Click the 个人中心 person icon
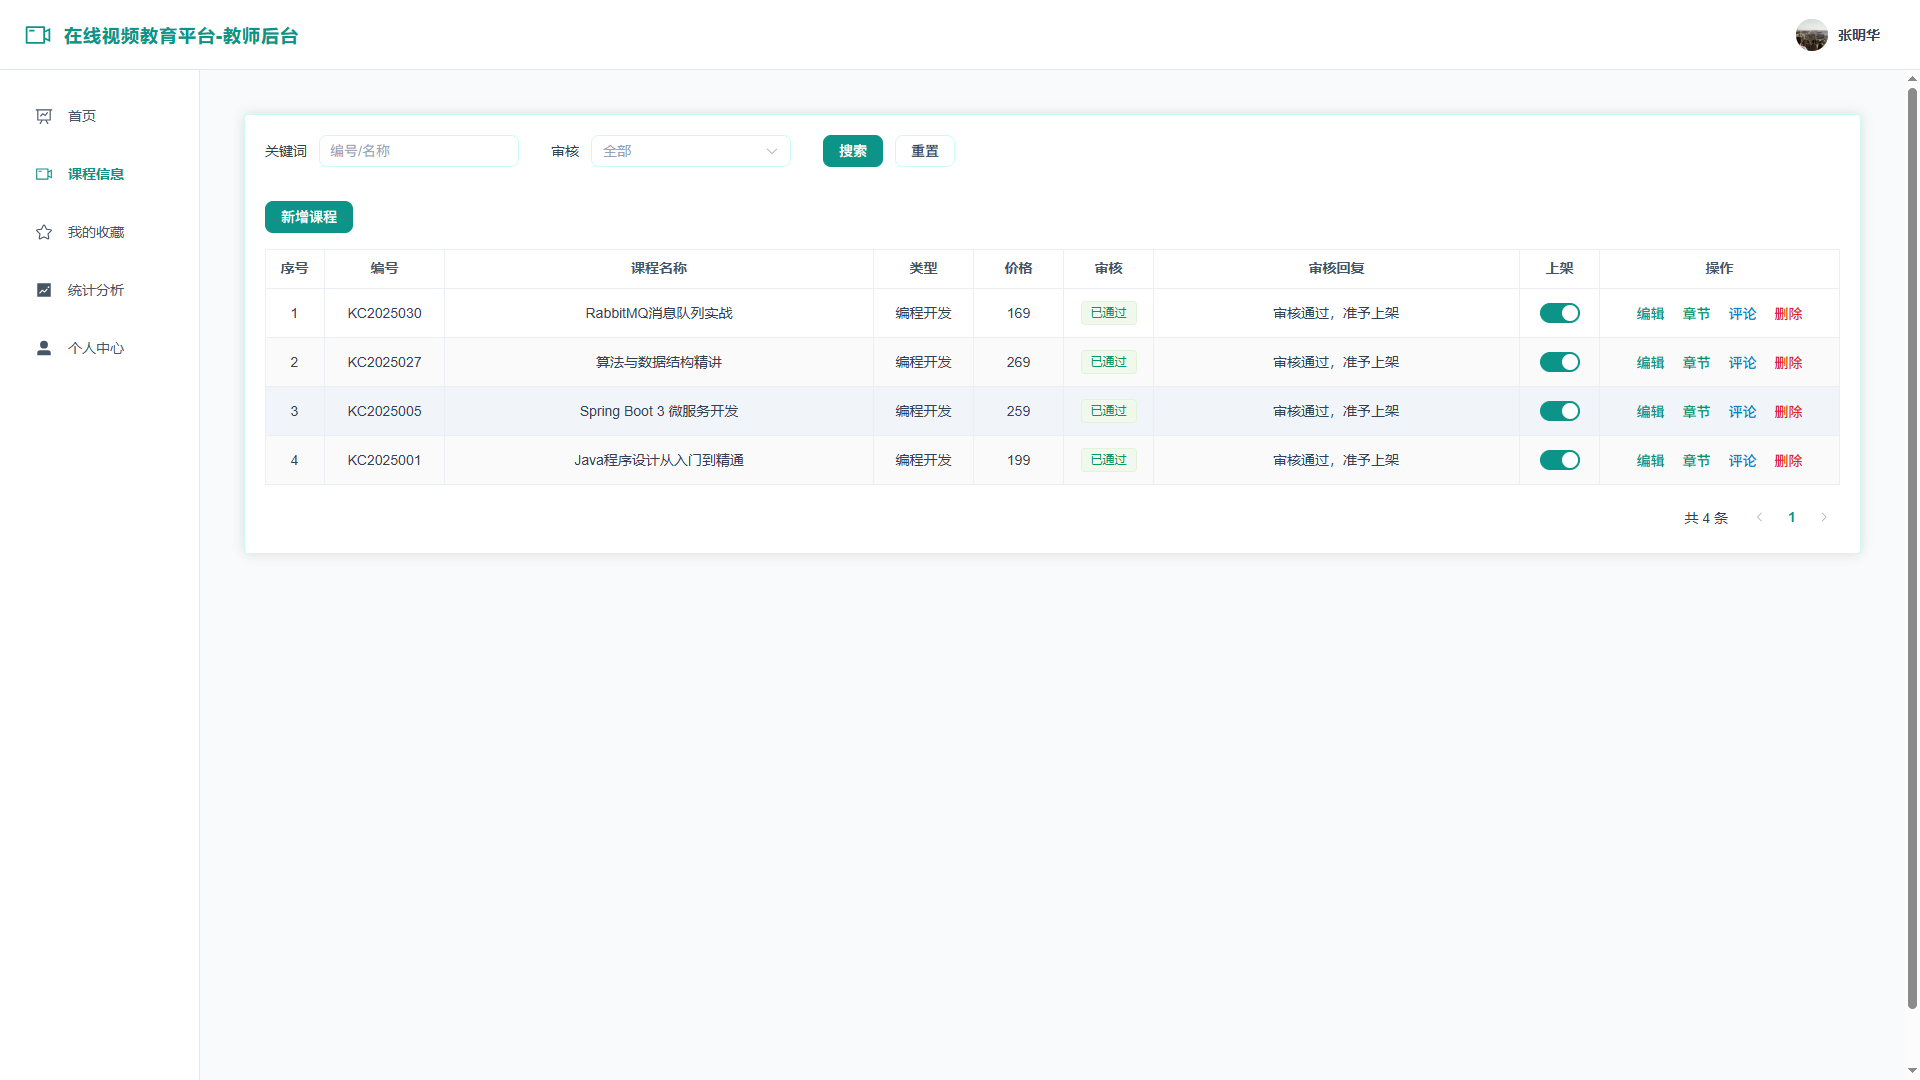Viewport: 1920px width, 1080px height. point(44,348)
